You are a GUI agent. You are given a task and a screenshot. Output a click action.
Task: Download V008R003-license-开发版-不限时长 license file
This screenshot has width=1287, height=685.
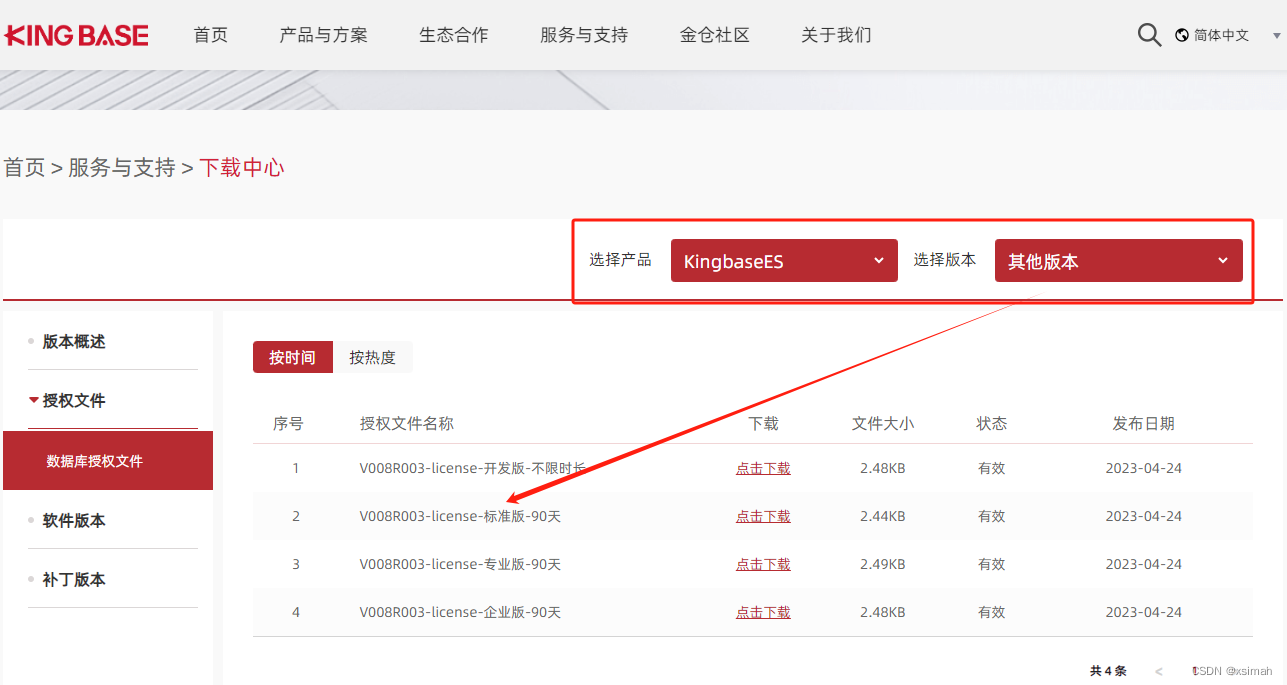coord(763,467)
